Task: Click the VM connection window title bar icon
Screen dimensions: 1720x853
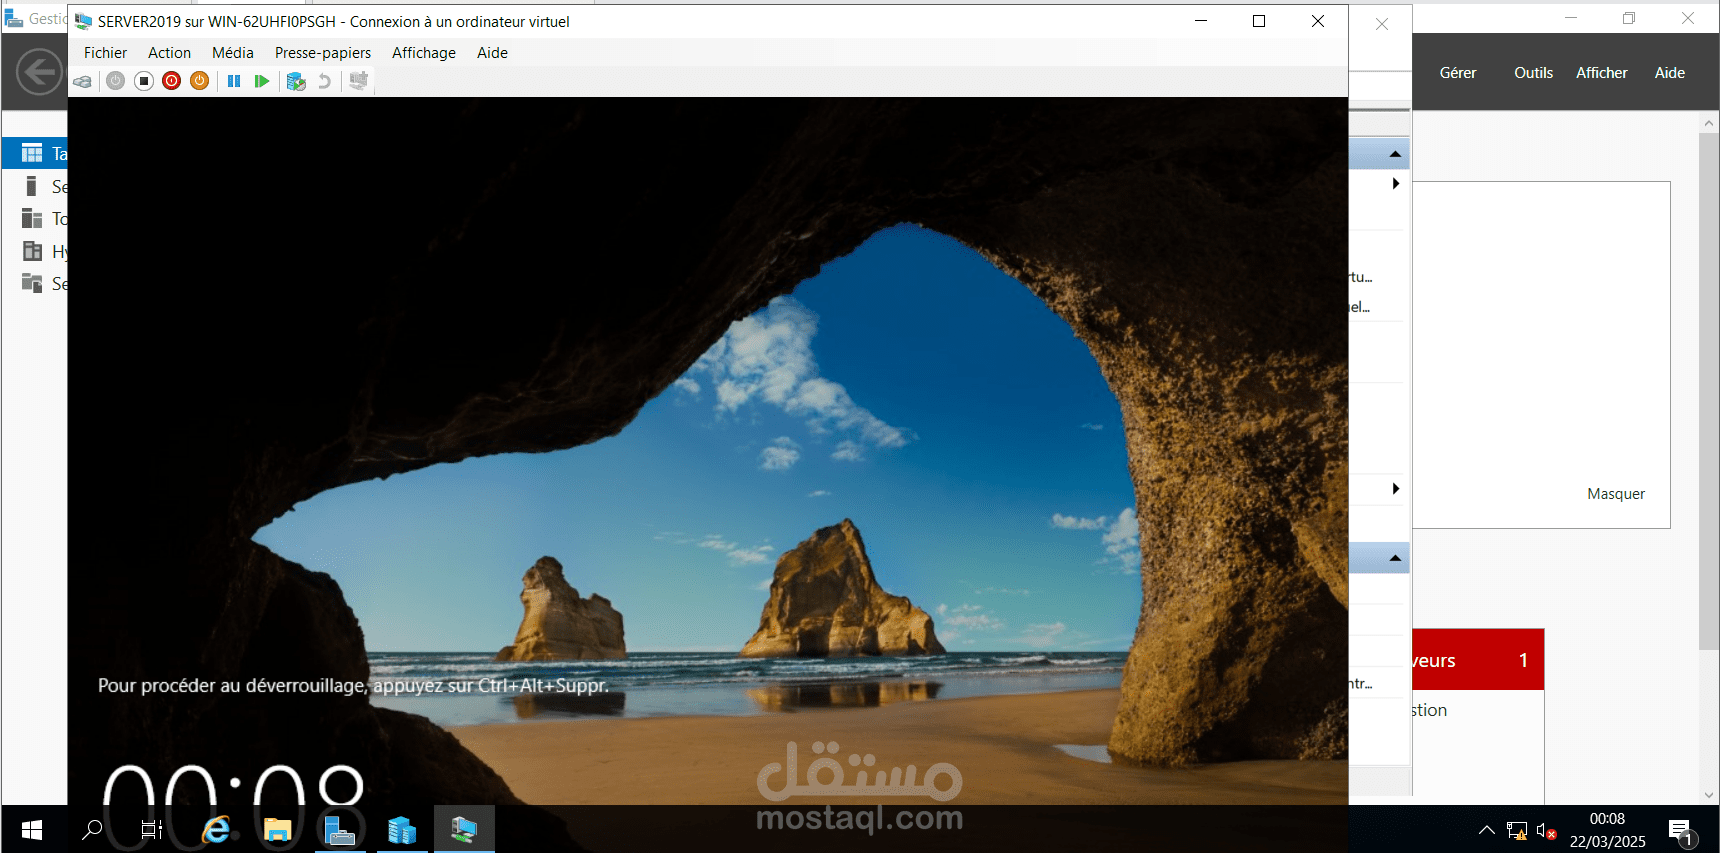Action: tap(84, 21)
